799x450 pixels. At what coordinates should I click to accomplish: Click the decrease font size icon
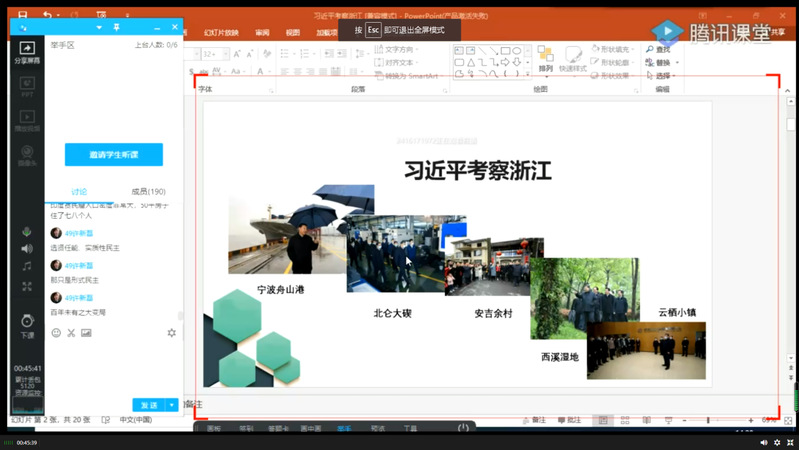(x=250, y=54)
